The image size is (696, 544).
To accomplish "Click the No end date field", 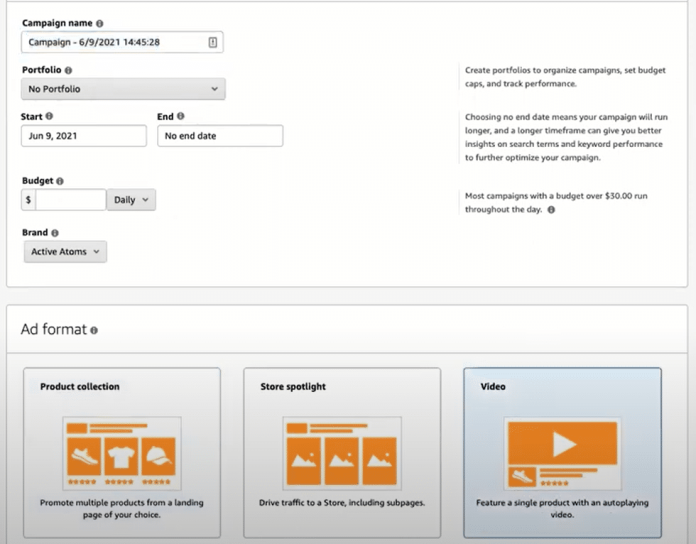I will [x=220, y=136].
